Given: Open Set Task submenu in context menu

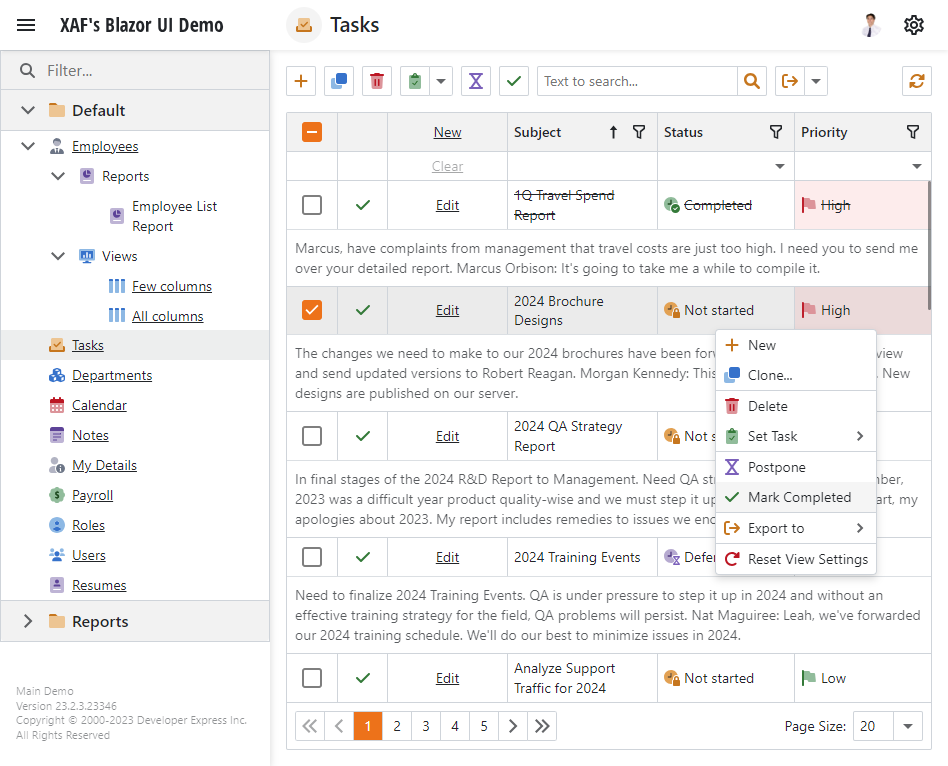Looking at the screenshot, I should 796,437.
